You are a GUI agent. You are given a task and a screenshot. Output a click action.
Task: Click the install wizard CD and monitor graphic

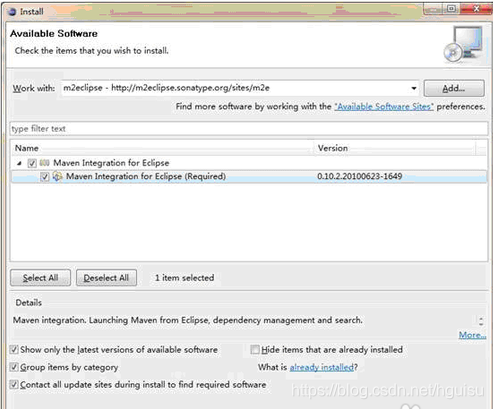tap(464, 44)
